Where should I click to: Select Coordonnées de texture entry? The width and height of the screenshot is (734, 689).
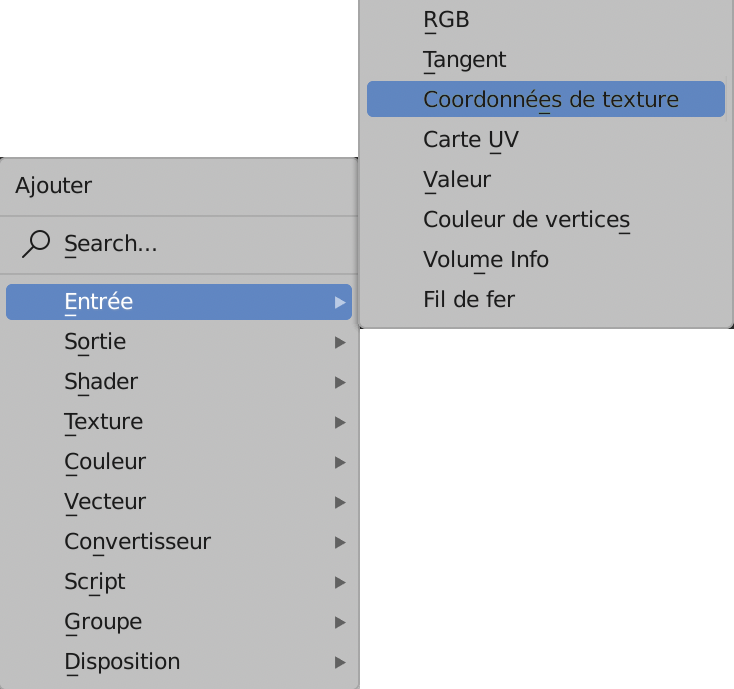[550, 100]
